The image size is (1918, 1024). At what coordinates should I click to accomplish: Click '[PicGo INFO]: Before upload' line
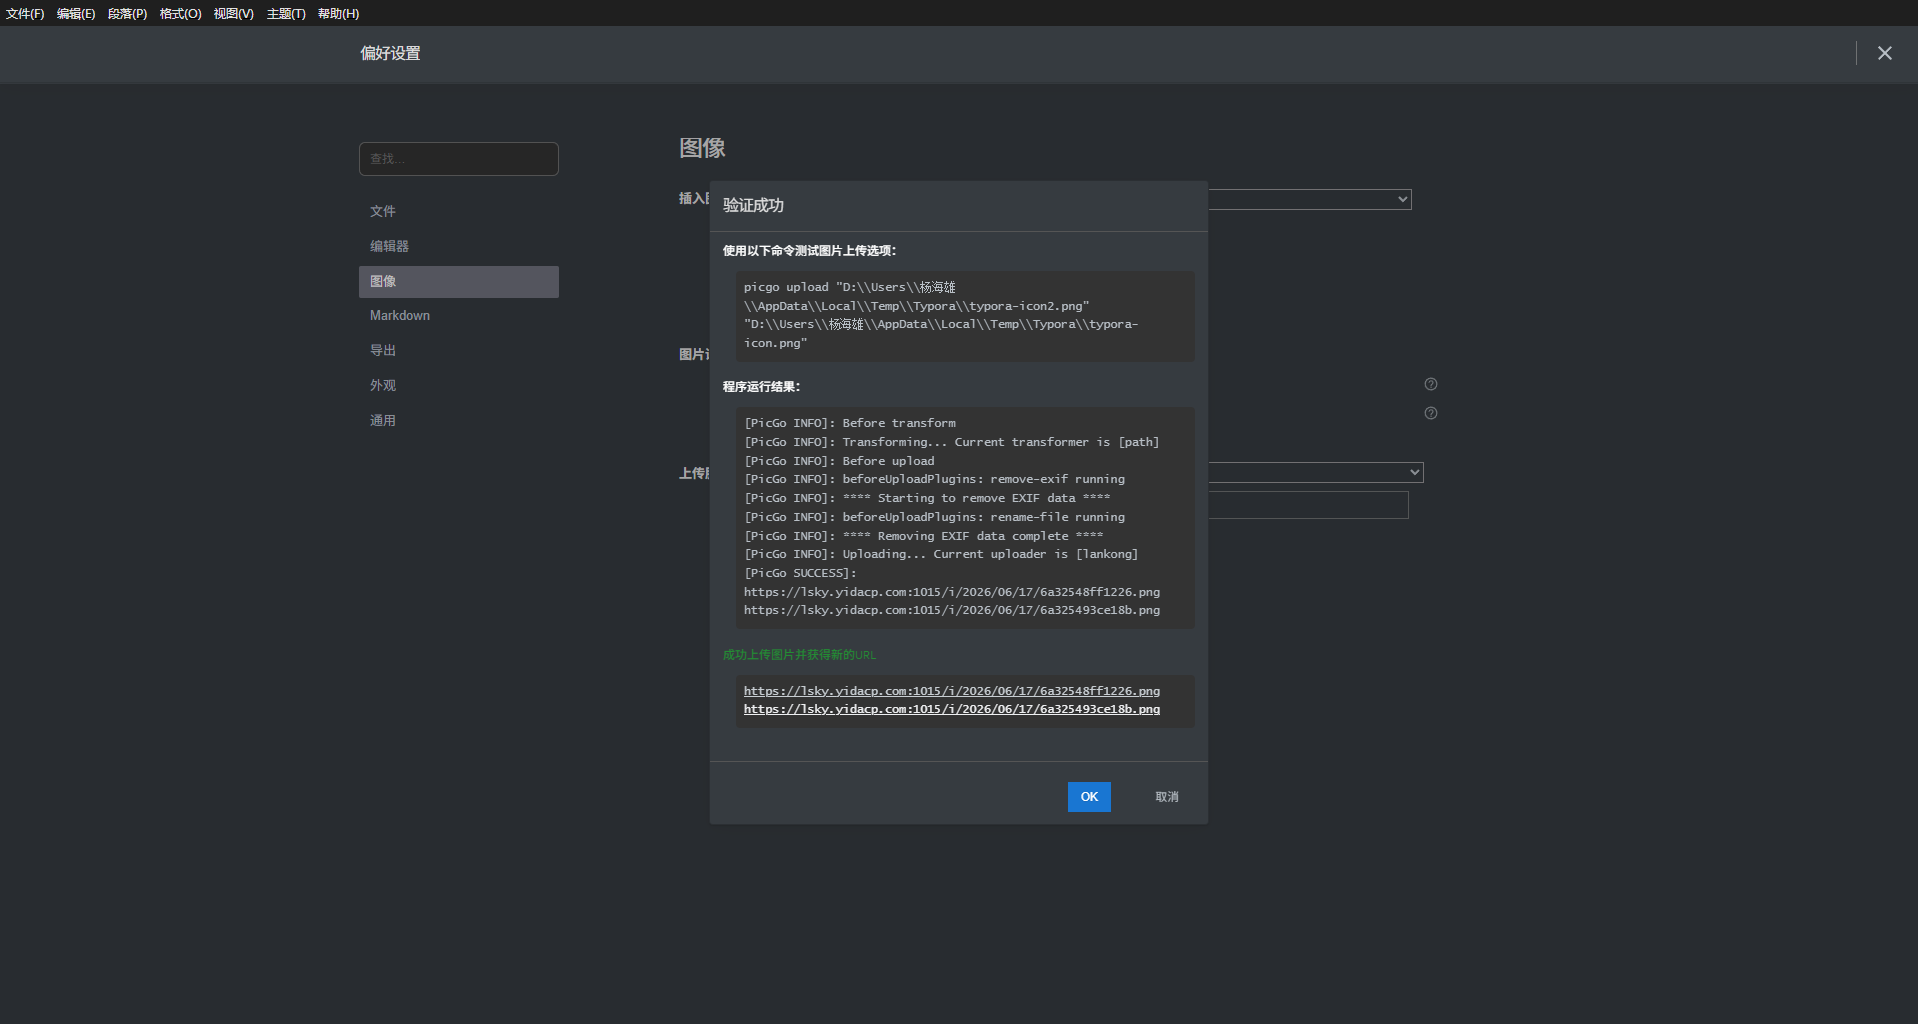pos(839,461)
